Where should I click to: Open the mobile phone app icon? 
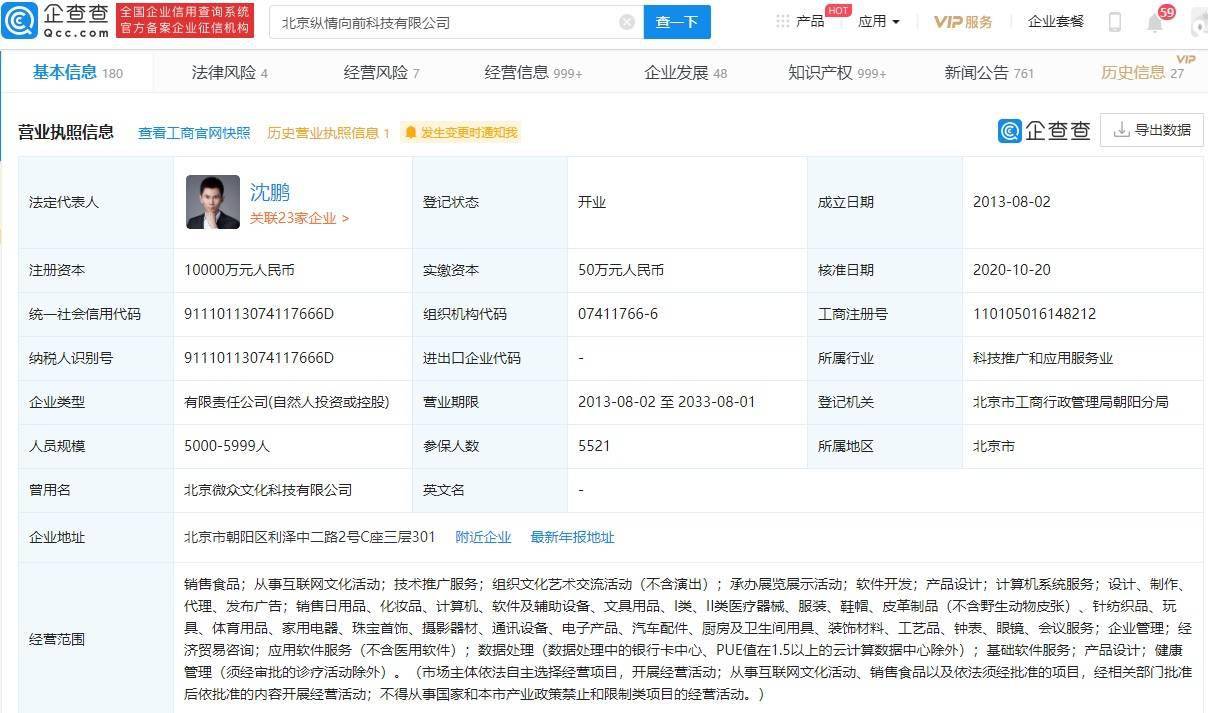click(1115, 22)
